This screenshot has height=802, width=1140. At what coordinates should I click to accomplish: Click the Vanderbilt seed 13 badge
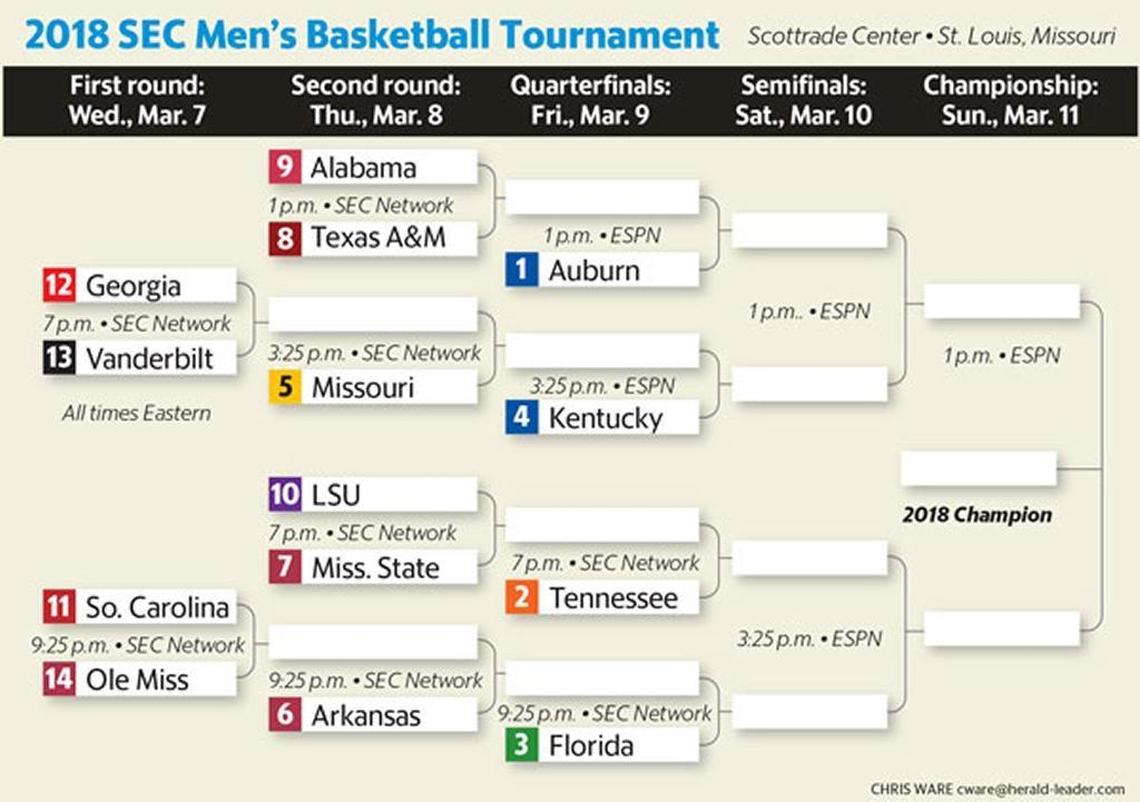tap(59, 358)
